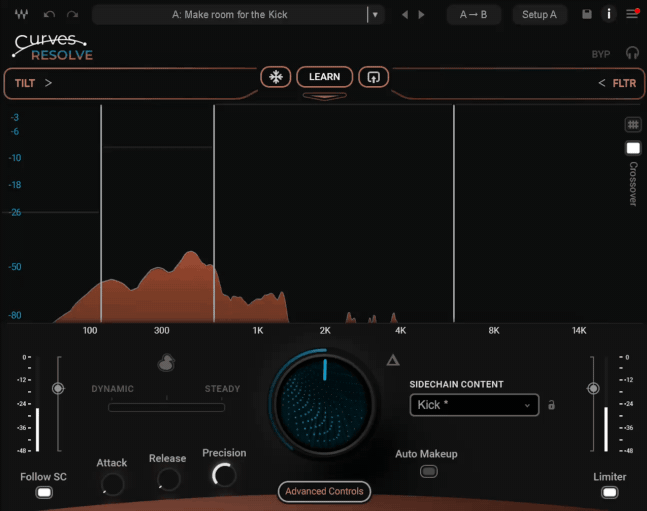647x511 pixels.
Task: Open the hamburger menu
Action: [x=632, y=15]
